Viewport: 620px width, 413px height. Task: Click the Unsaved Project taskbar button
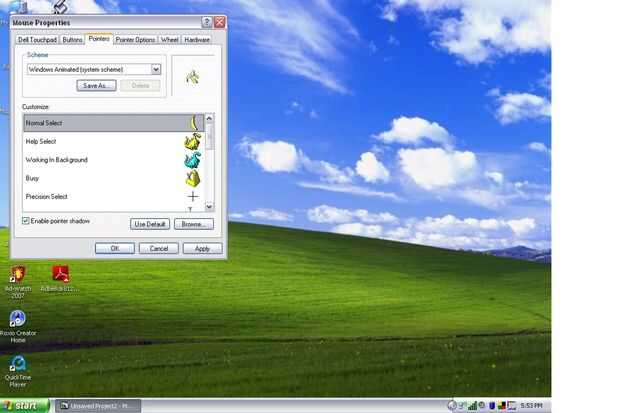pyautogui.click(x=98, y=406)
